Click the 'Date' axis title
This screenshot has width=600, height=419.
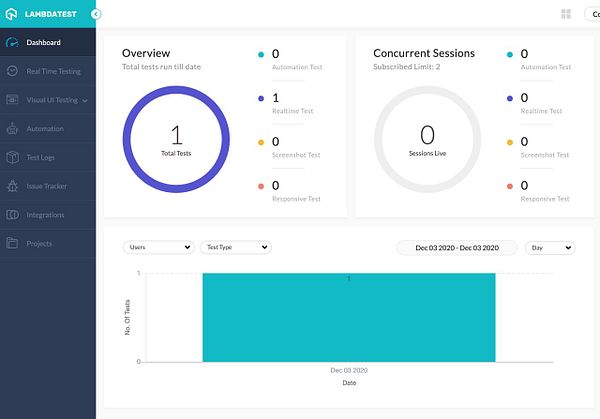[x=349, y=383]
